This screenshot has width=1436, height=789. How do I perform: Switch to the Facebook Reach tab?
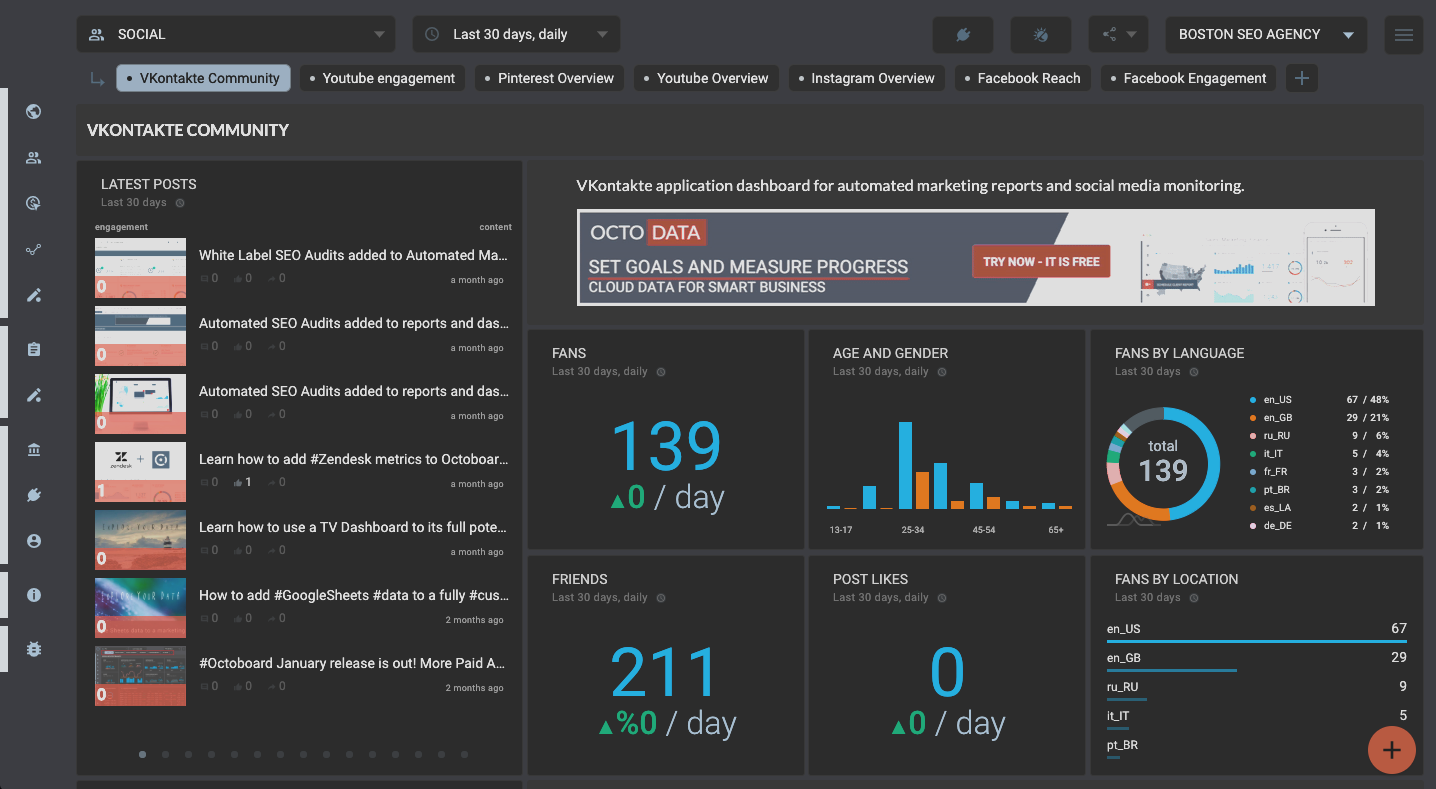click(x=1023, y=78)
